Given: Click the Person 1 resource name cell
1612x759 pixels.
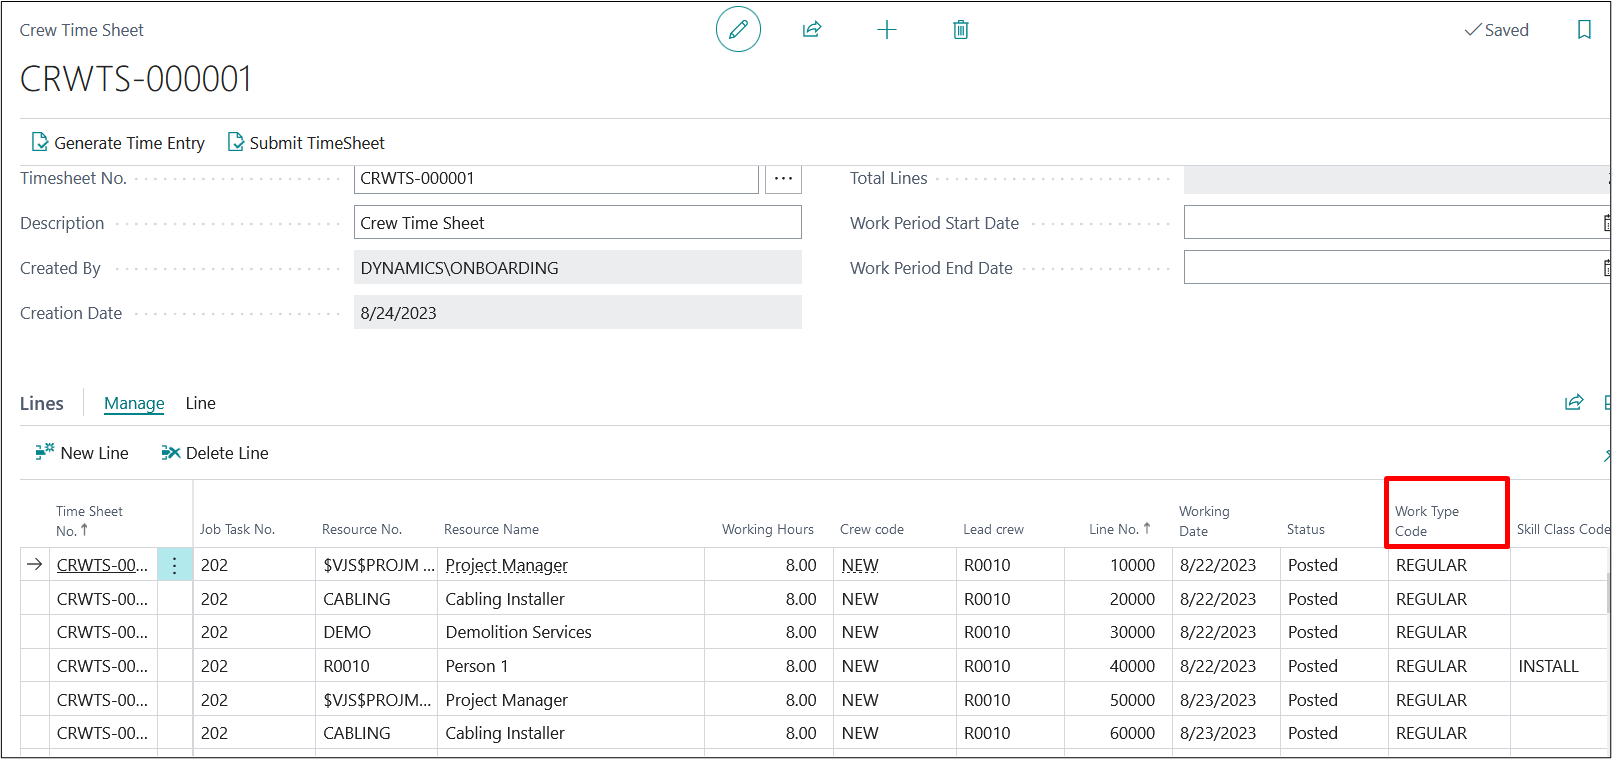Looking at the screenshot, I should [x=570, y=666].
